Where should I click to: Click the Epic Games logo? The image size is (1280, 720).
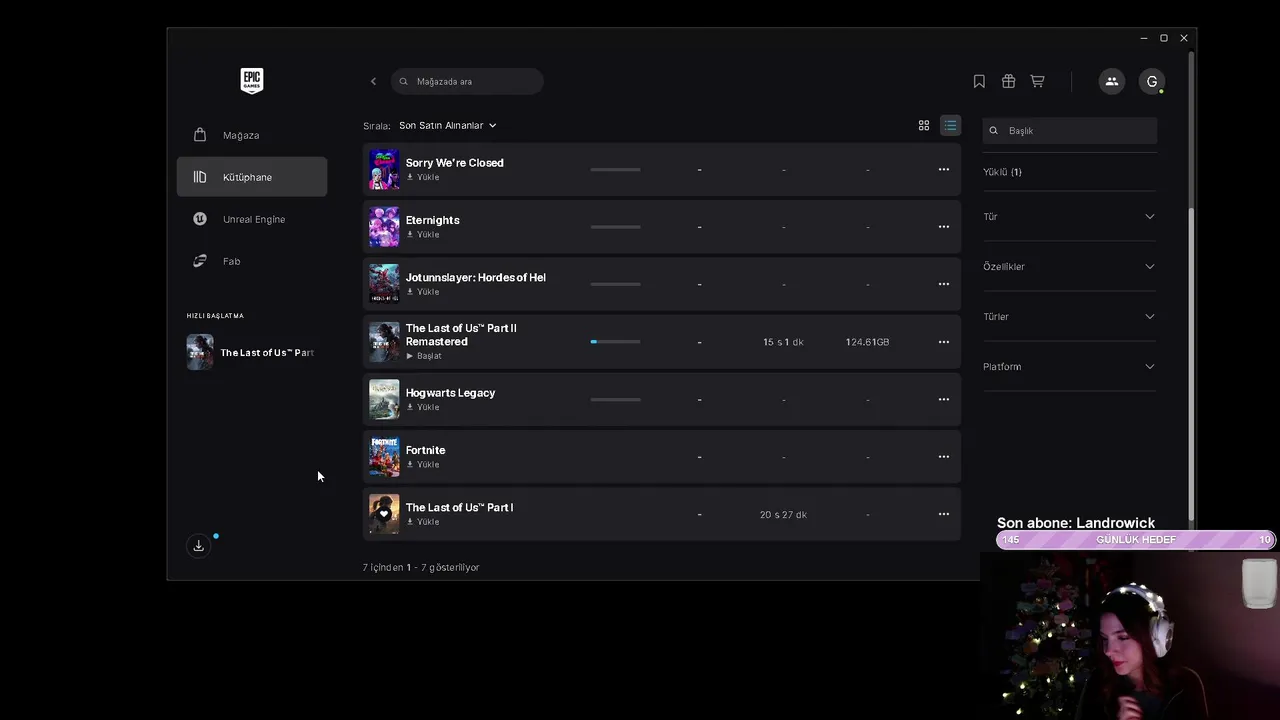[252, 81]
